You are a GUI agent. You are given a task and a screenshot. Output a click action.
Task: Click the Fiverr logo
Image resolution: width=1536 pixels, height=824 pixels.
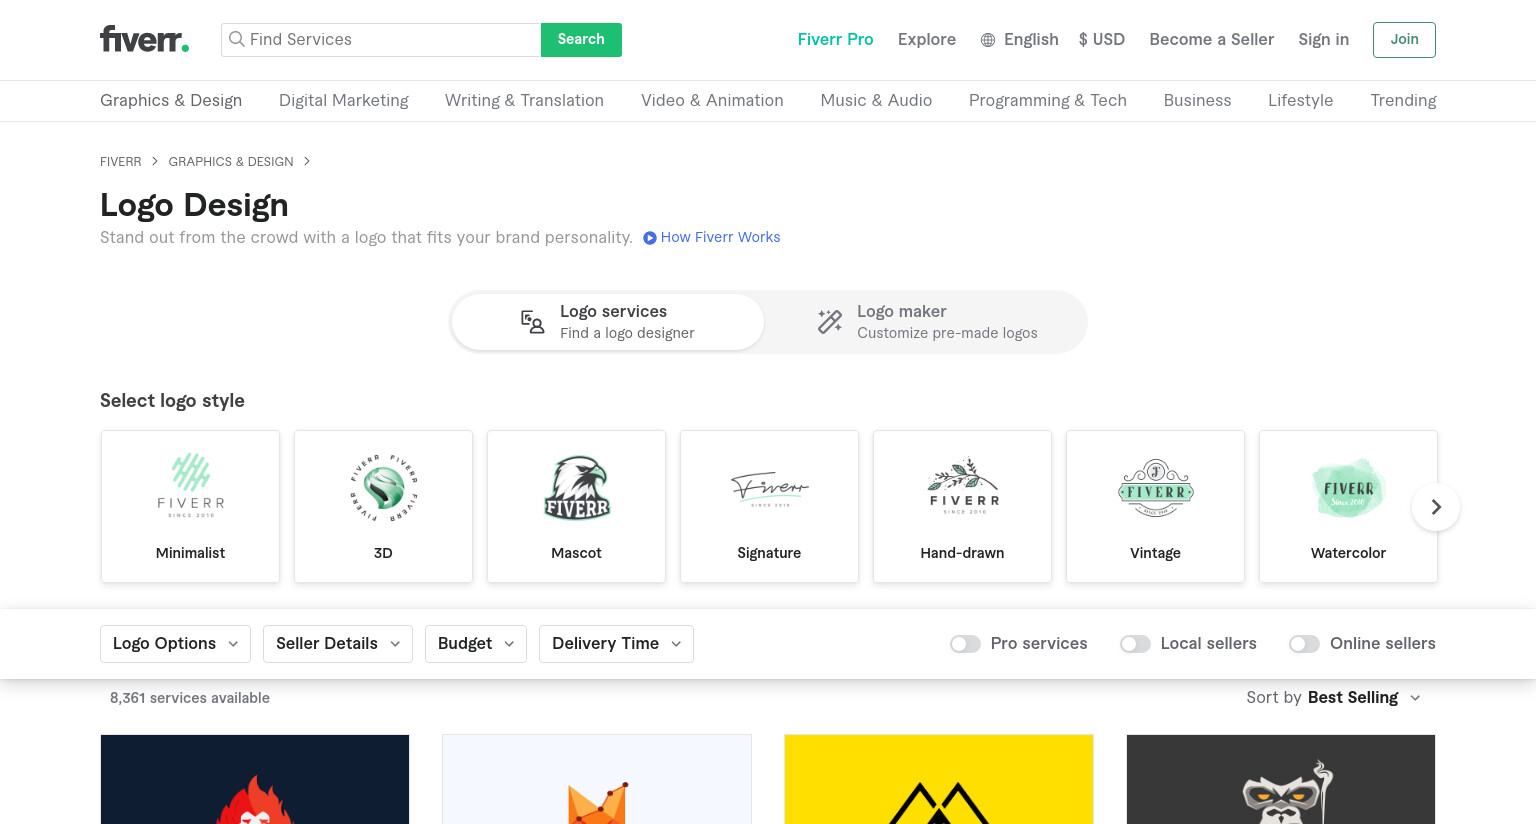(x=144, y=39)
